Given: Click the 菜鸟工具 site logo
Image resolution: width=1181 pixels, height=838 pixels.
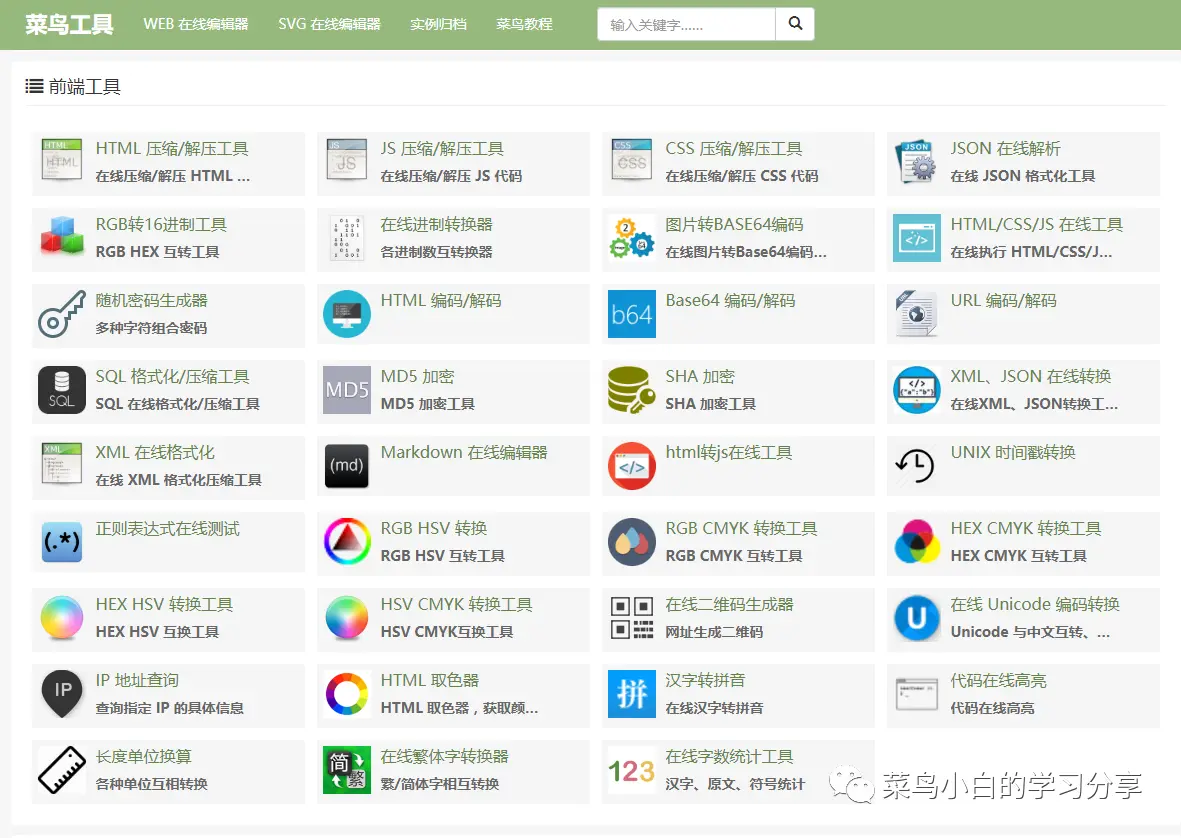Looking at the screenshot, I should (x=69, y=24).
